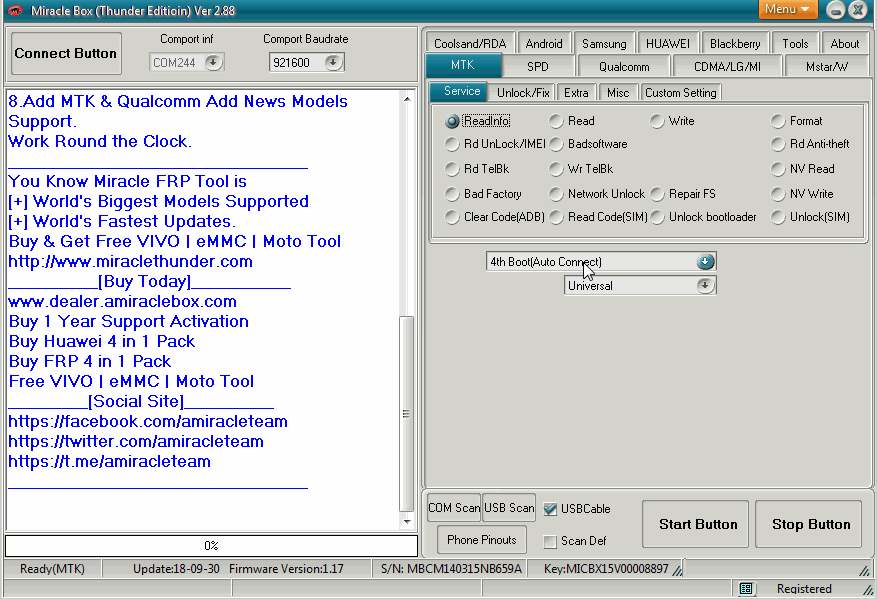The width and height of the screenshot is (877, 599).
Task: Open the Custom Setting sub-tab
Action: (x=681, y=93)
